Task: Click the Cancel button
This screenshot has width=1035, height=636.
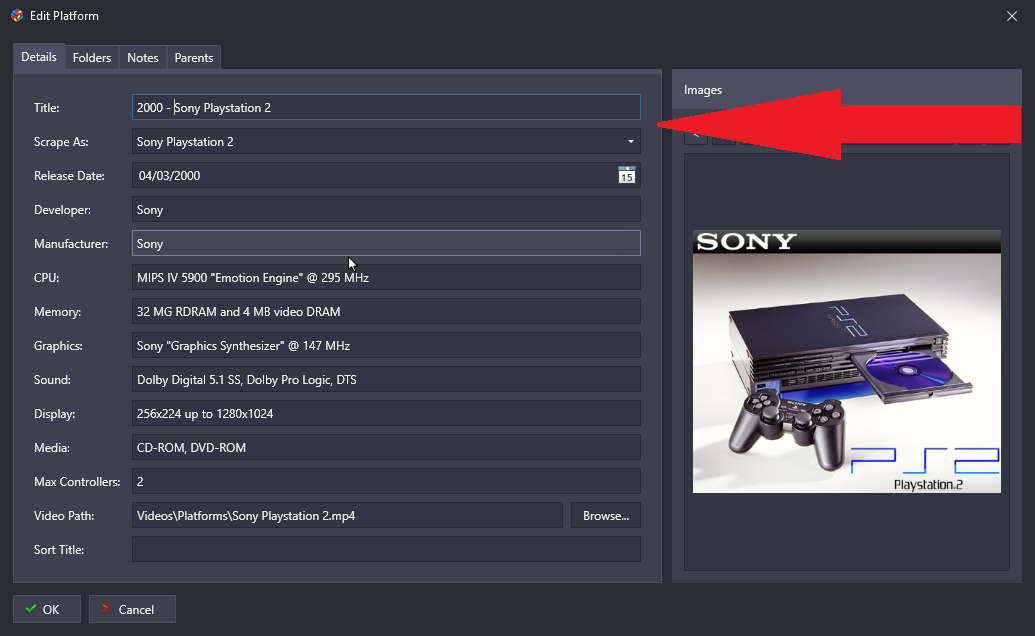Action: 132,609
